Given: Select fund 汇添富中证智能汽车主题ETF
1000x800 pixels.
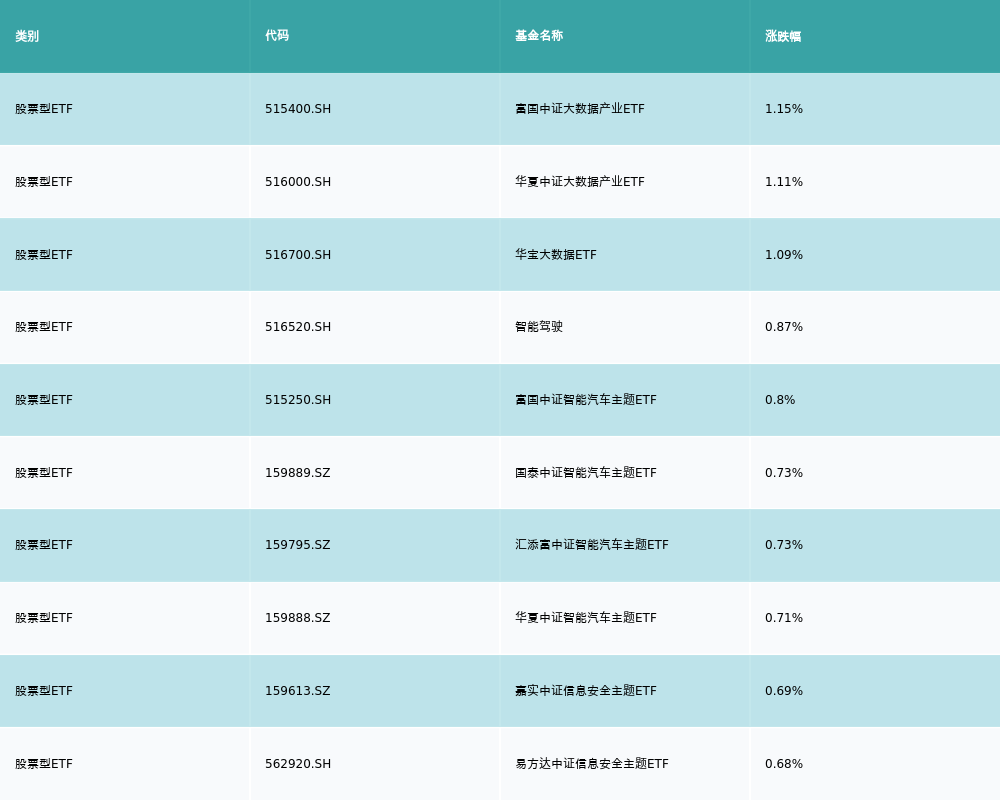Looking at the screenshot, I should click(592, 545).
